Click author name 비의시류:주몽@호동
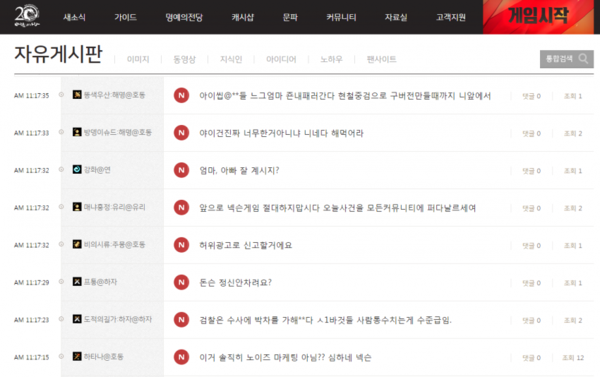Screen dimensions: 600x377 [x=114, y=245]
